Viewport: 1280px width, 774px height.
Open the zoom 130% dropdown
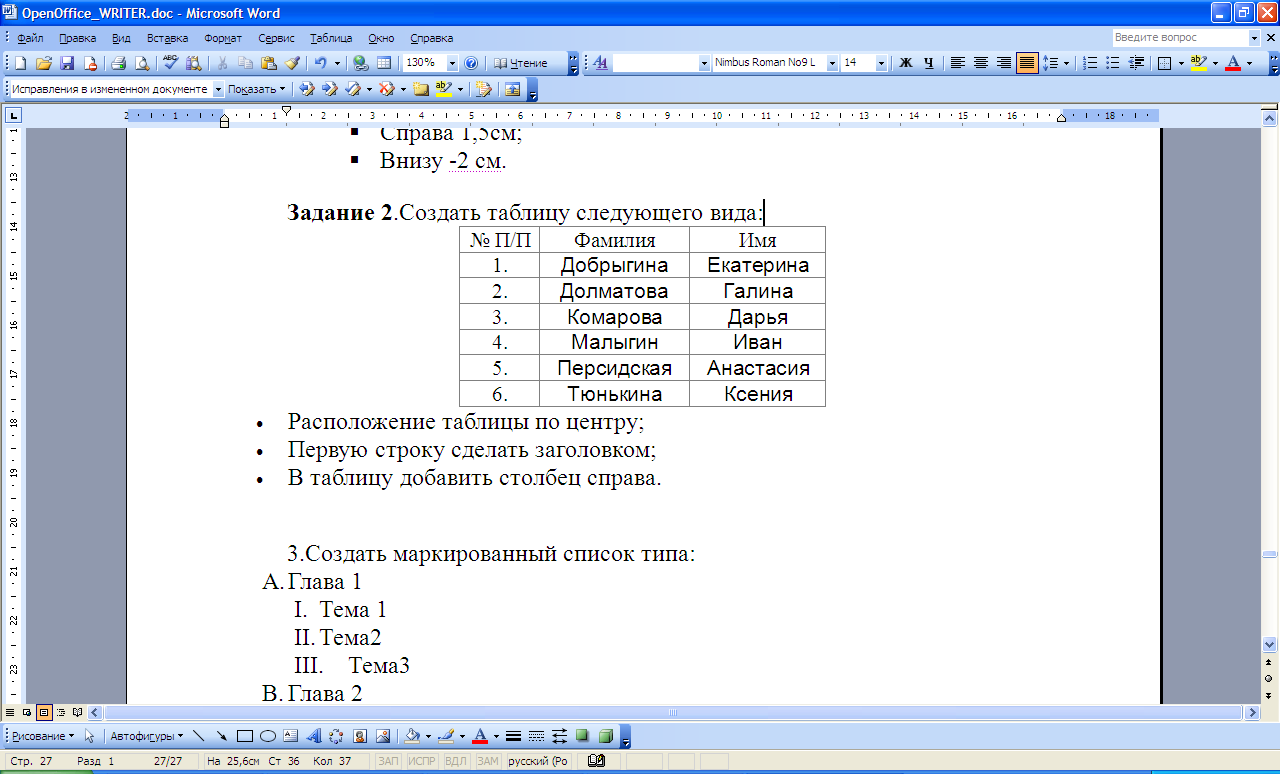pyautogui.click(x=452, y=63)
